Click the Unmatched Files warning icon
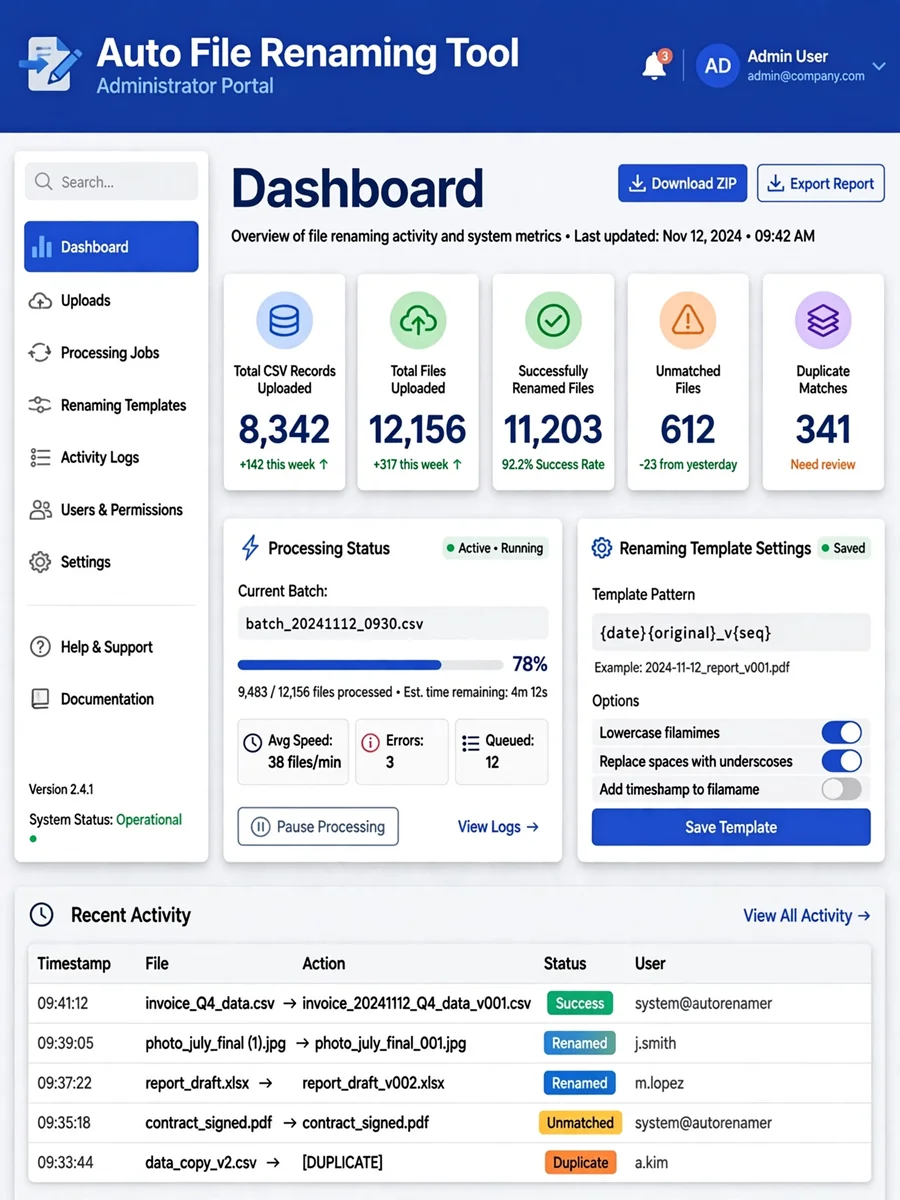Screen dimensions: 900x1200 pos(688,320)
